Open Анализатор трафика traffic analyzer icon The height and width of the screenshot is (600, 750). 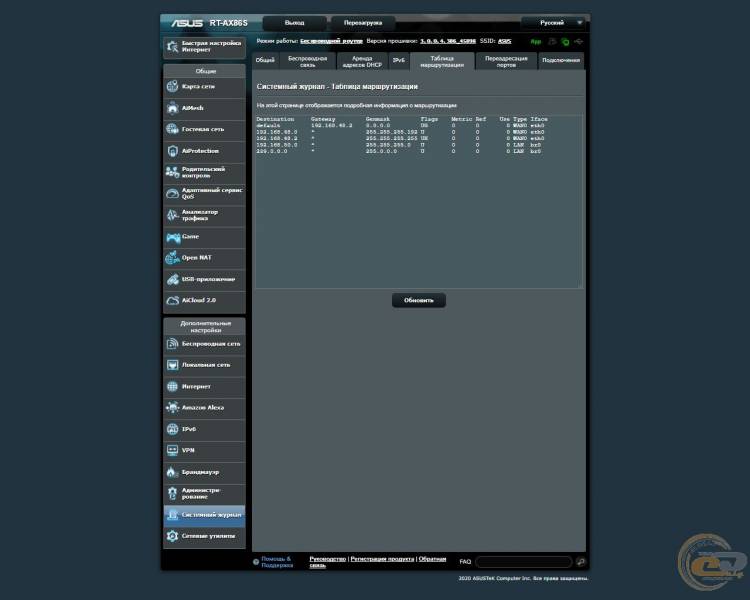click(x=172, y=215)
